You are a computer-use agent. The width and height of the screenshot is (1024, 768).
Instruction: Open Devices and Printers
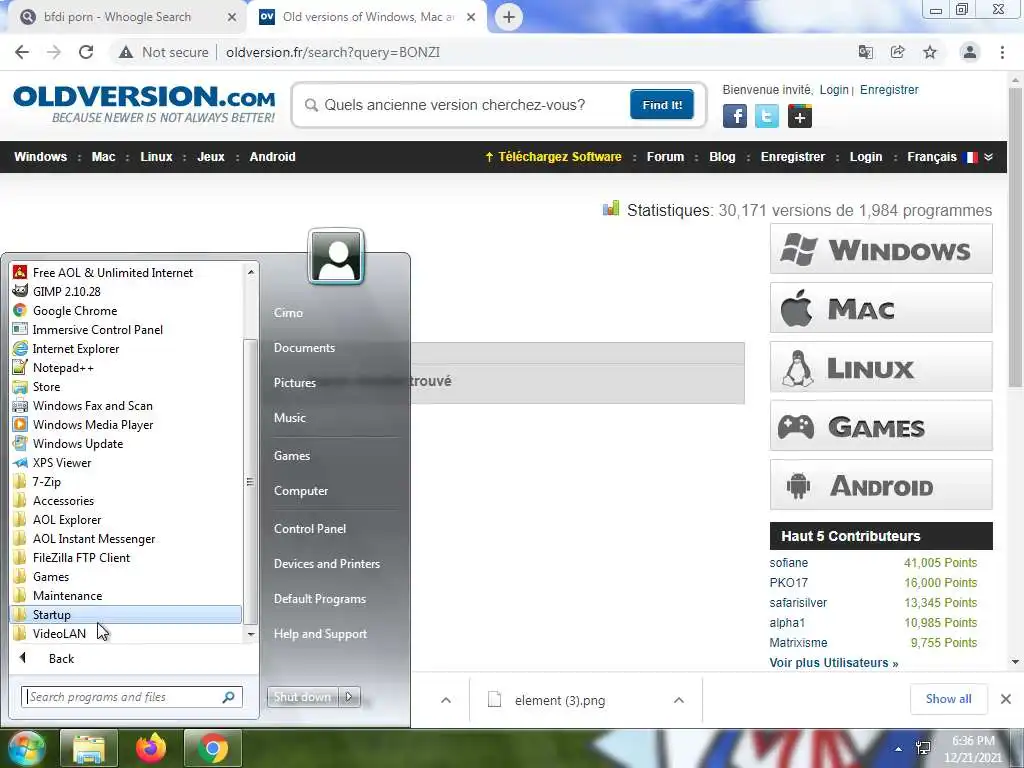(x=327, y=564)
